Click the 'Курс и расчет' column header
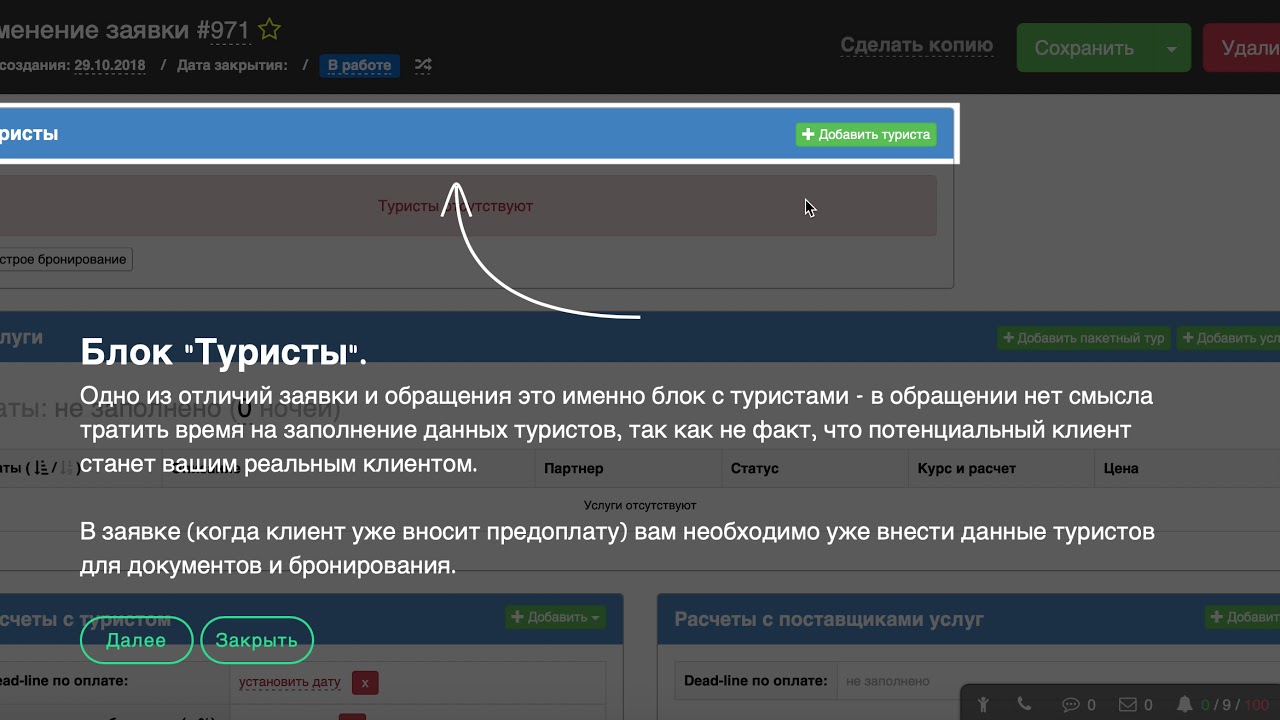 [x=966, y=468]
